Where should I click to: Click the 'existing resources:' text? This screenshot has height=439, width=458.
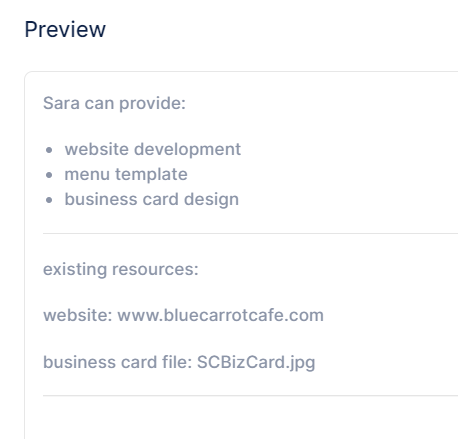(x=121, y=269)
